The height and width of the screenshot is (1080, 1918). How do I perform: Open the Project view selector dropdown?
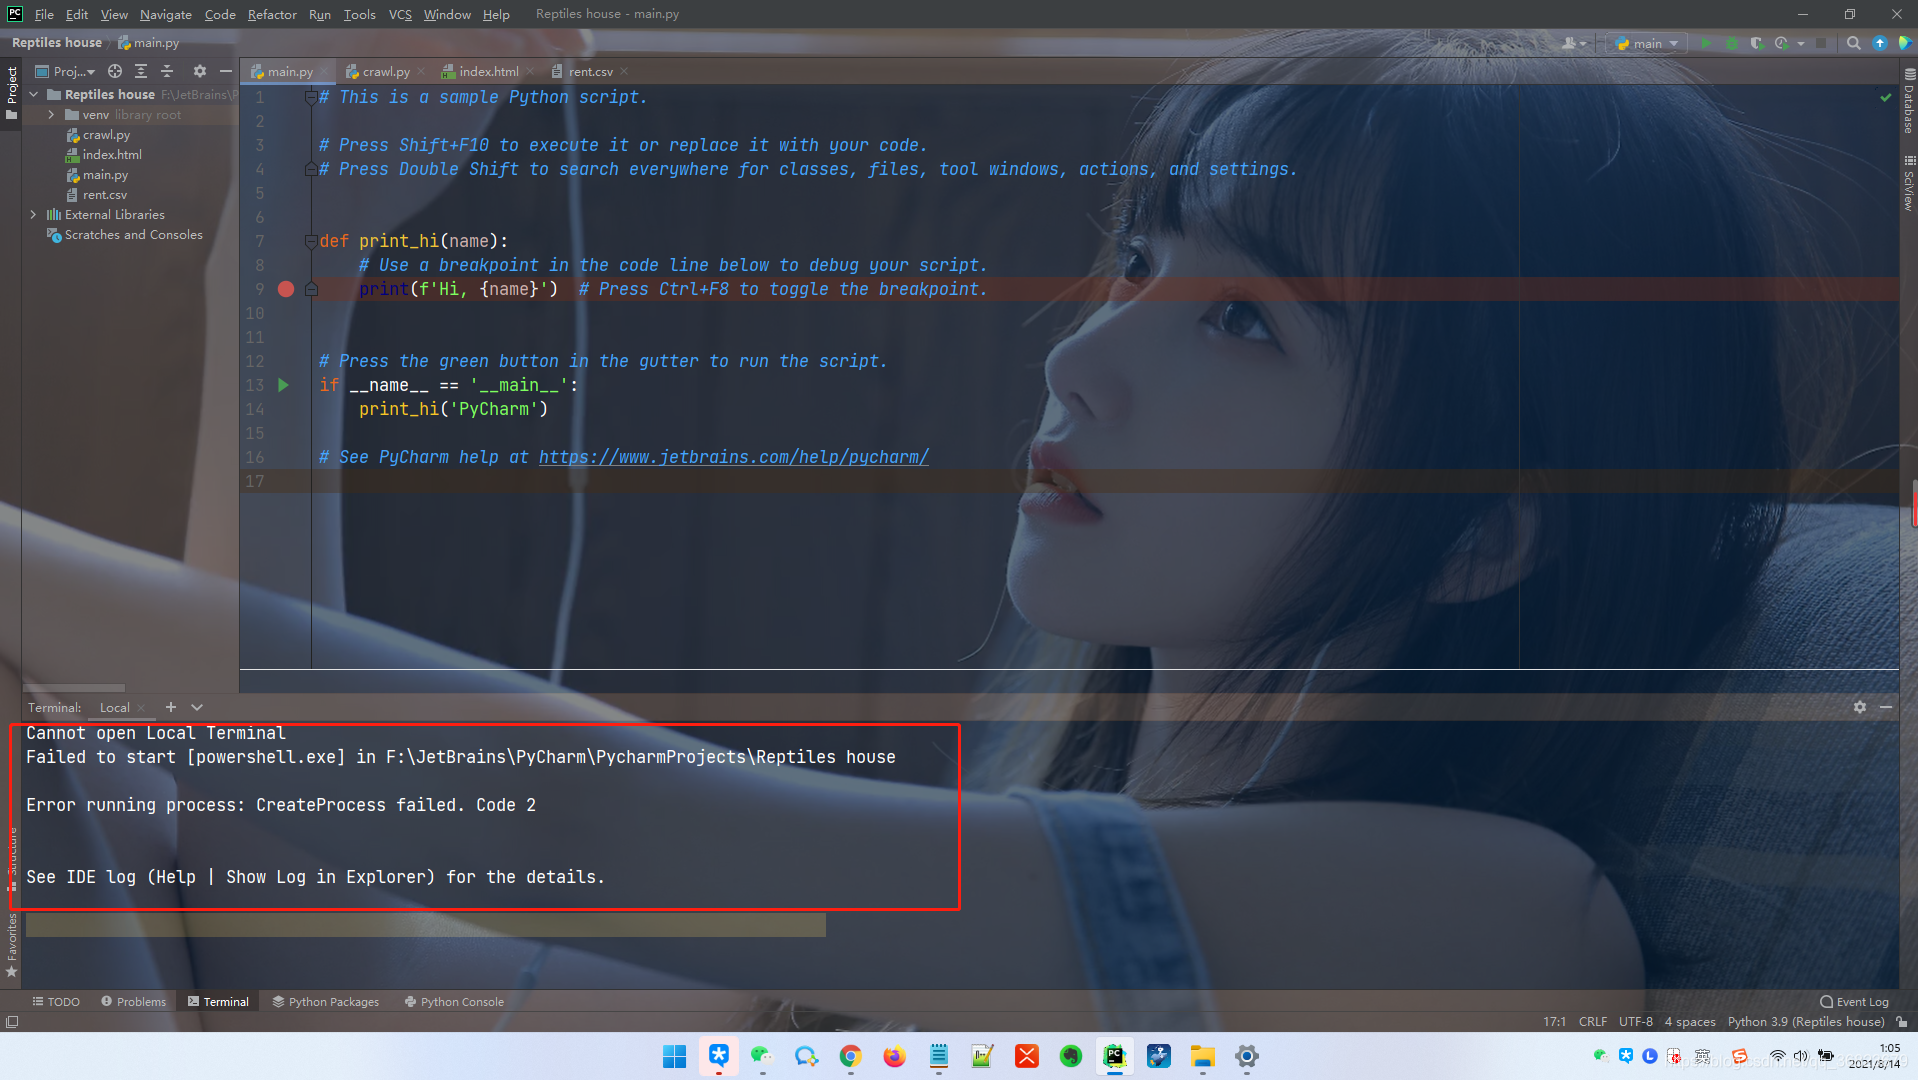click(x=65, y=71)
